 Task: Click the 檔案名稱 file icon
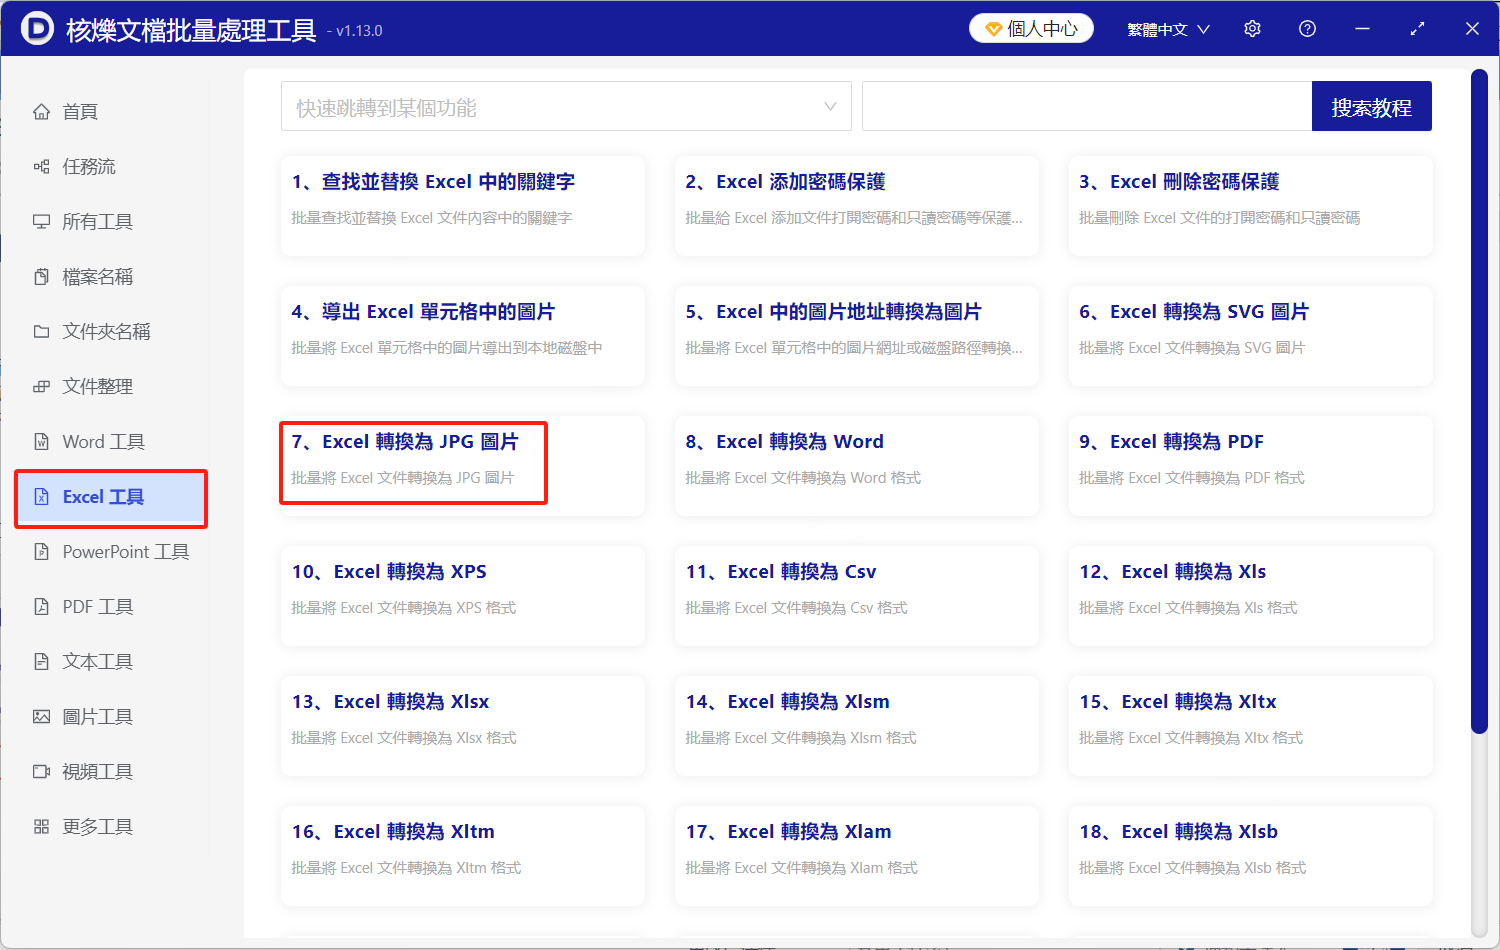[x=41, y=277]
